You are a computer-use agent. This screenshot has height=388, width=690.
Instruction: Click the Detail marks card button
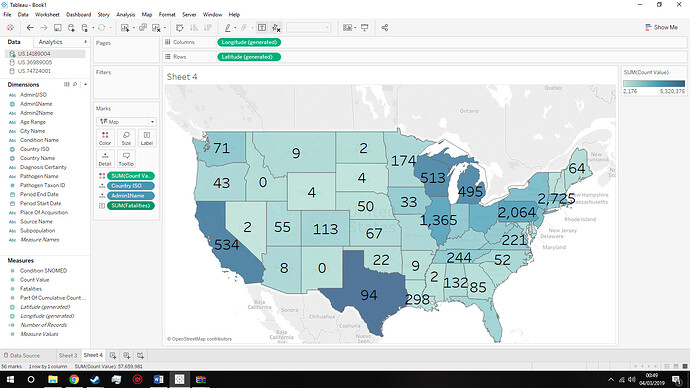pyautogui.click(x=105, y=159)
